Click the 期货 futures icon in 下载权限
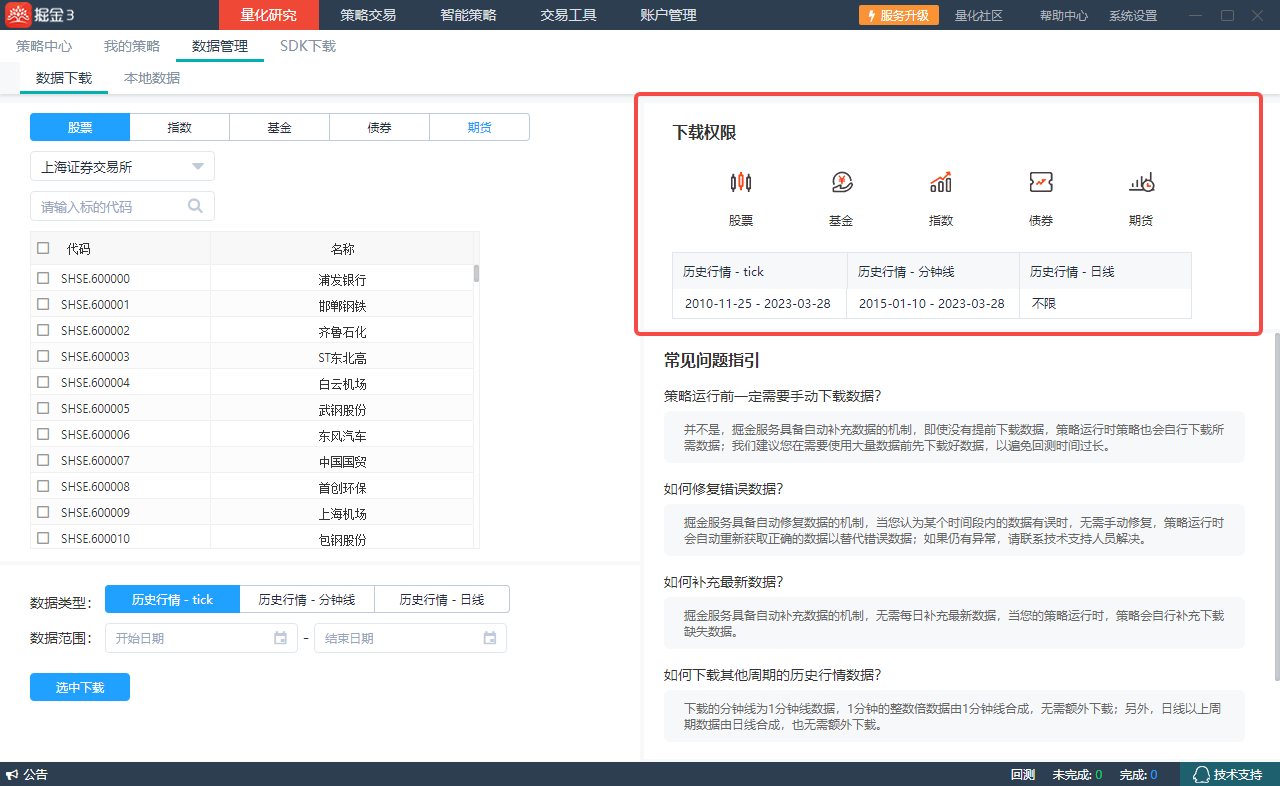 pos(1141,182)
